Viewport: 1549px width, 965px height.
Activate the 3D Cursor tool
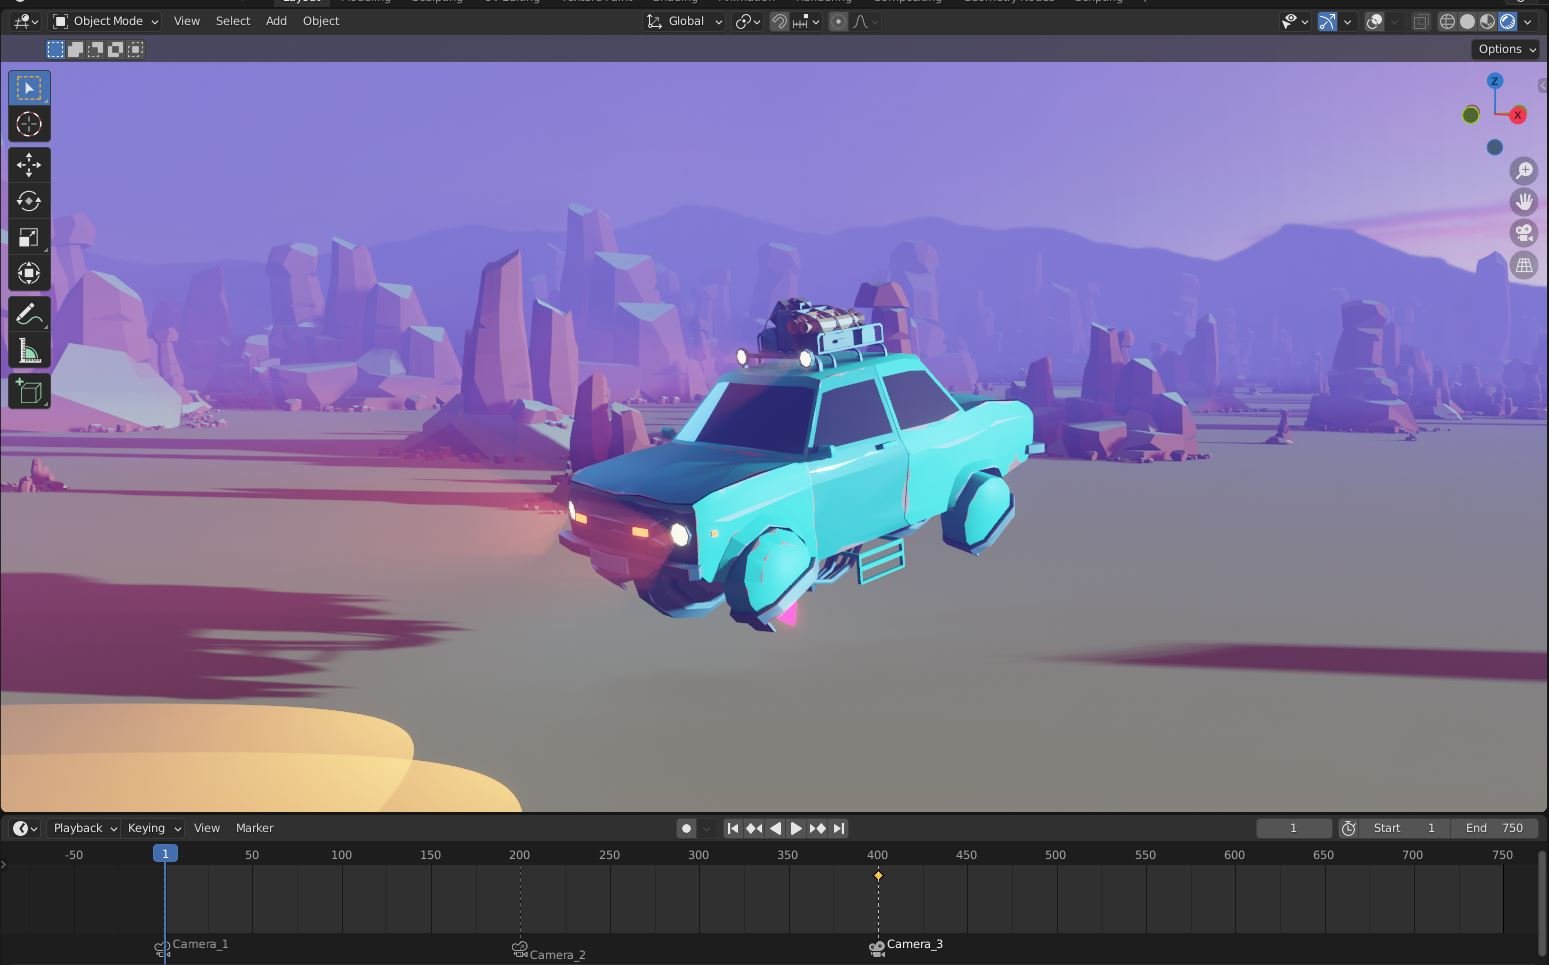coord(29,124)
